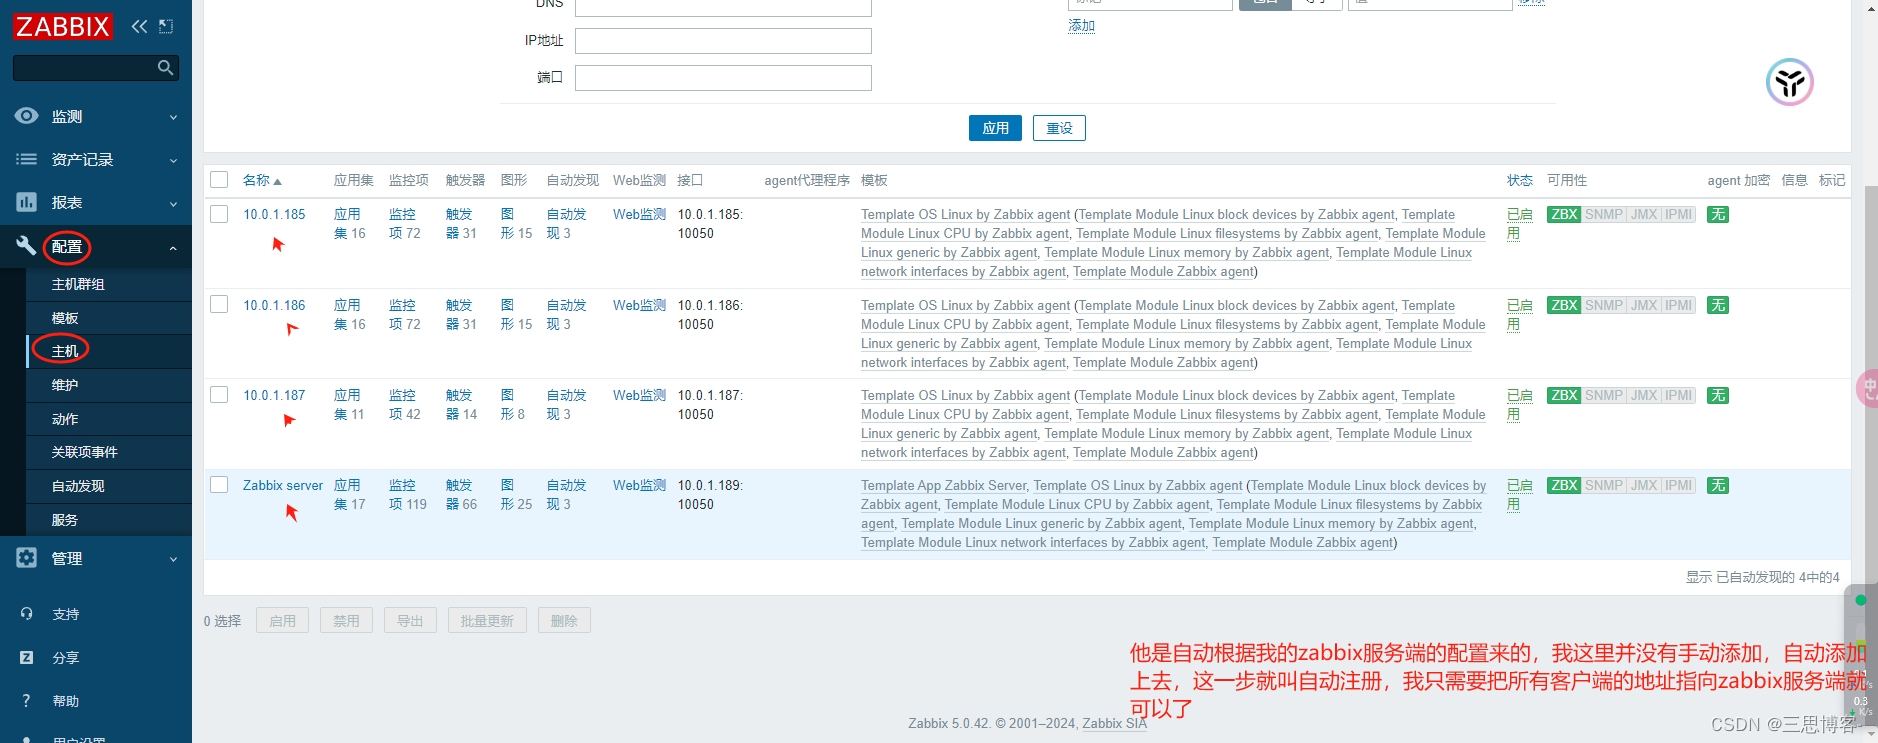Screen dimensions: 1878x743
Task: Open Web监测 link for 10.0.1.185
Action: (x=639, y=214)
